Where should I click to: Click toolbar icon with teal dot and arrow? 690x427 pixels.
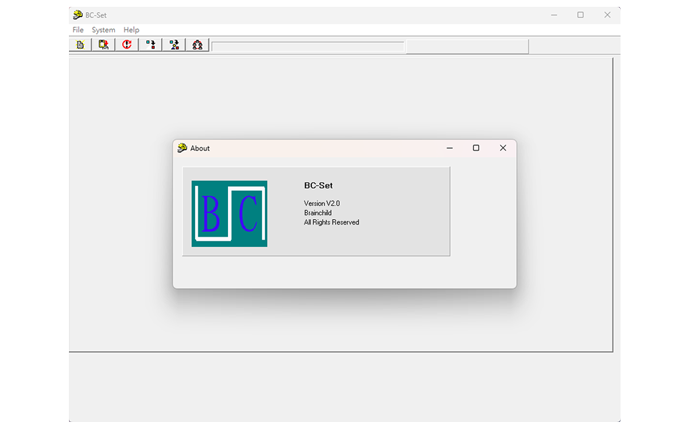(x=150, y=45)
